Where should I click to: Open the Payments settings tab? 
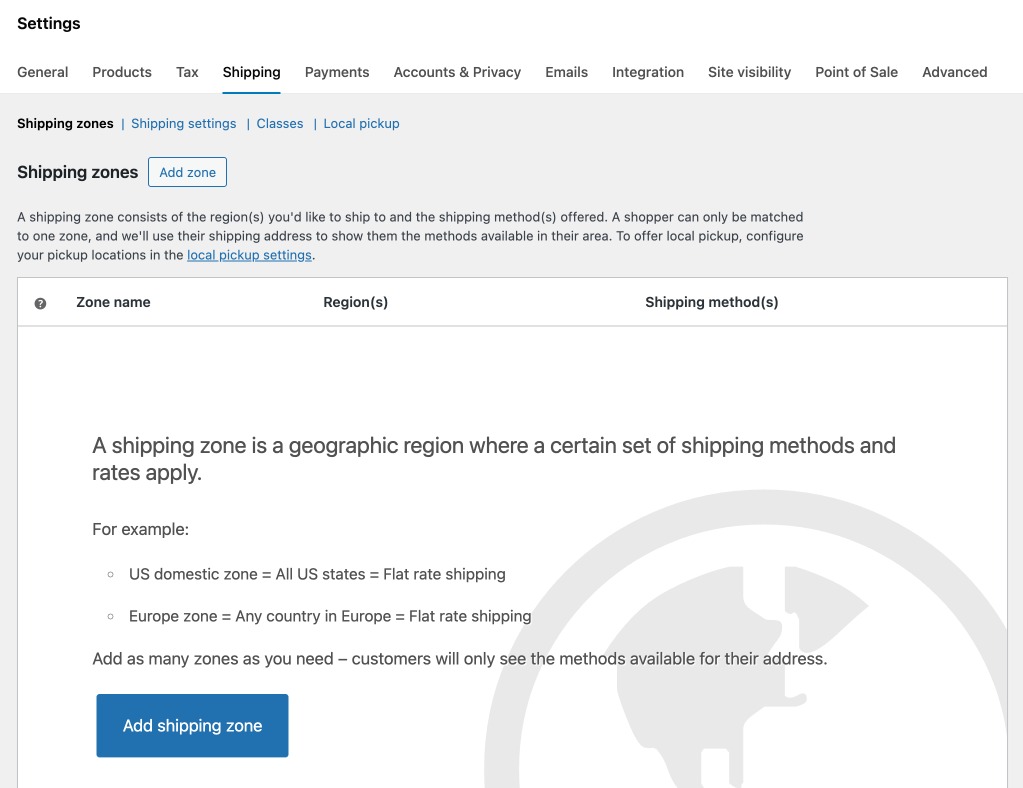pyautogui.click(x=337, y=72)
